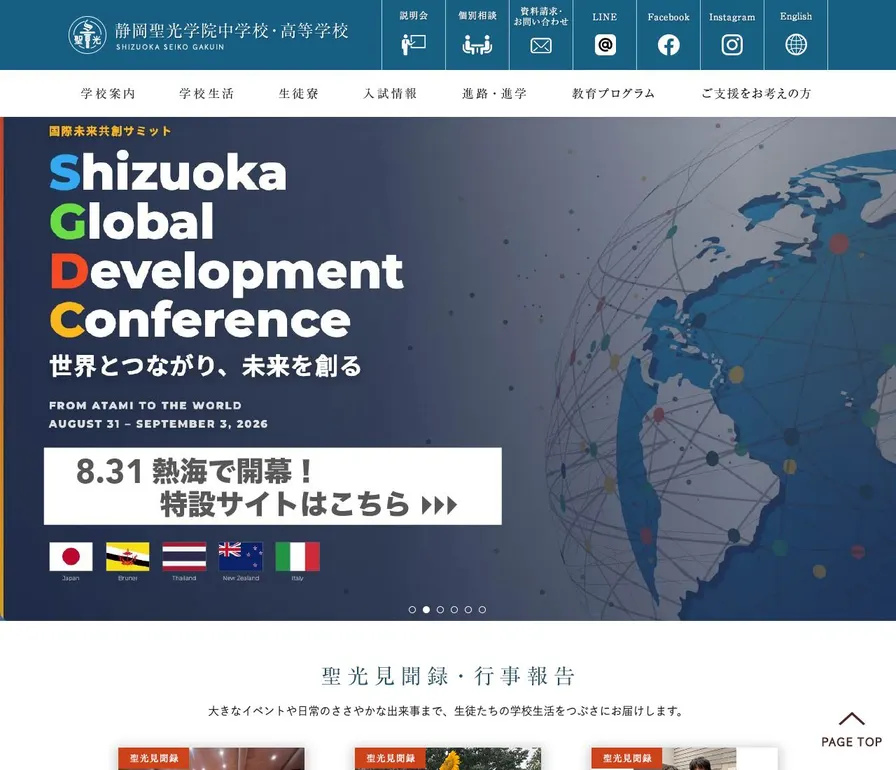Open the Facebook icon link
The image size is (896, 770).
tap(669, 45)
